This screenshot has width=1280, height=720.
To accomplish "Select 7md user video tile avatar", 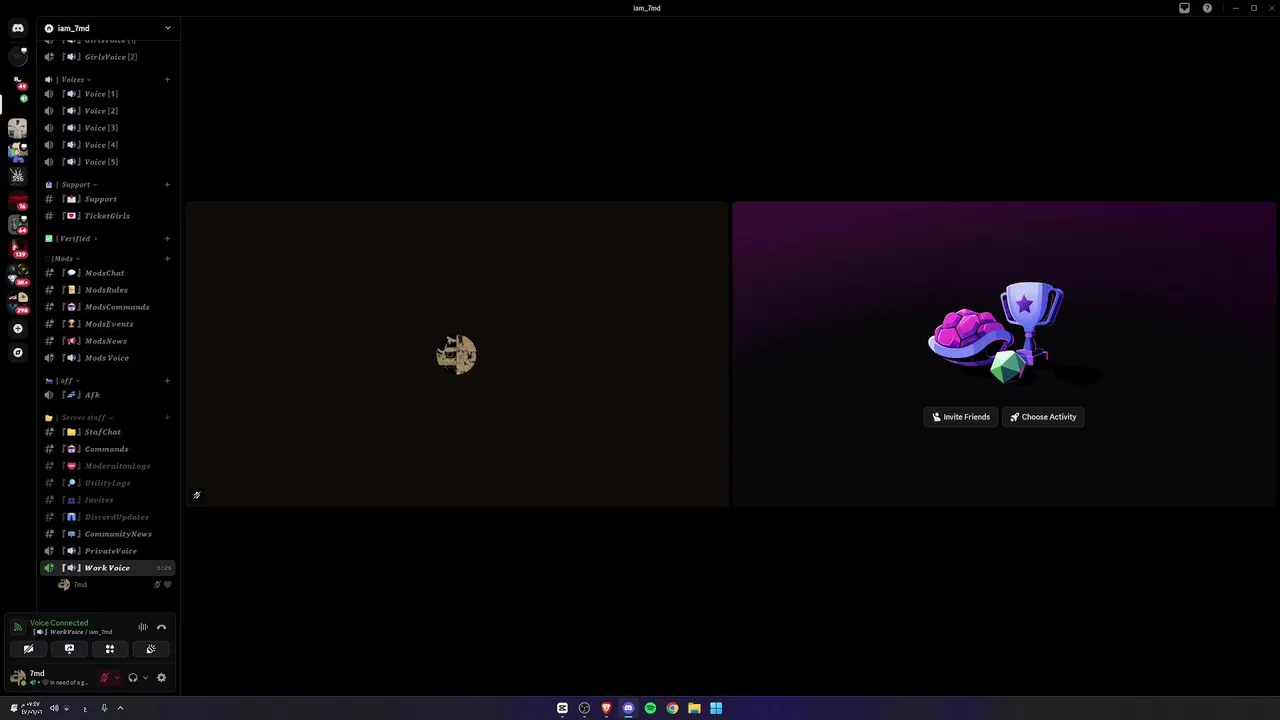I will 456,354.
